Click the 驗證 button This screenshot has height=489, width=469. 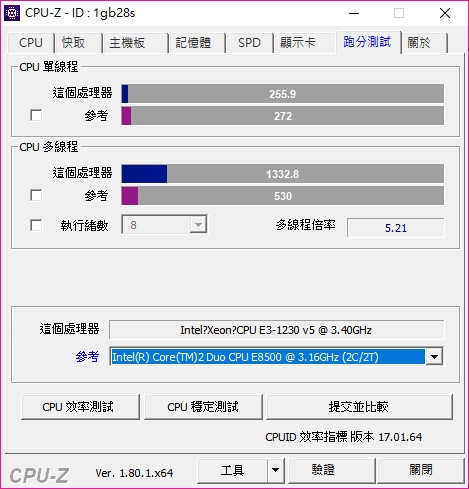click(x=332, y=470)
